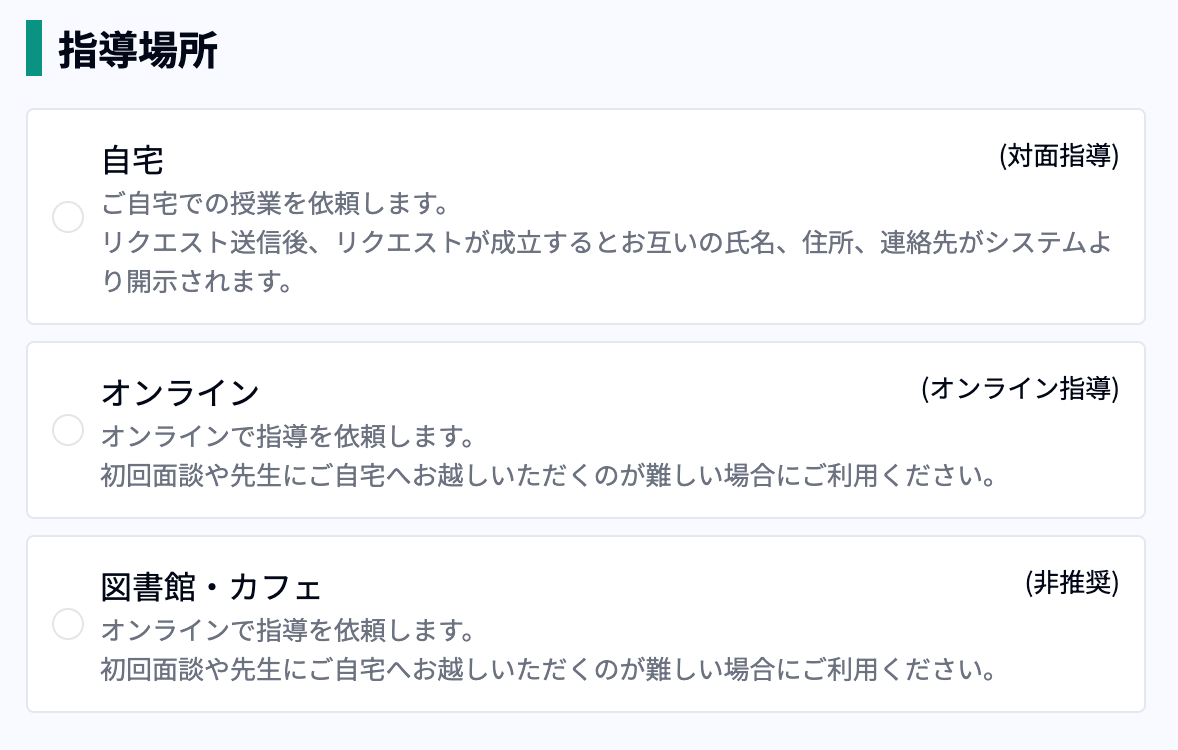The image size is (1178, 750).
Task: Click オンラインで指導を依頼します in the 図書館・カフェ card
Action: click(x=286, y=632)
